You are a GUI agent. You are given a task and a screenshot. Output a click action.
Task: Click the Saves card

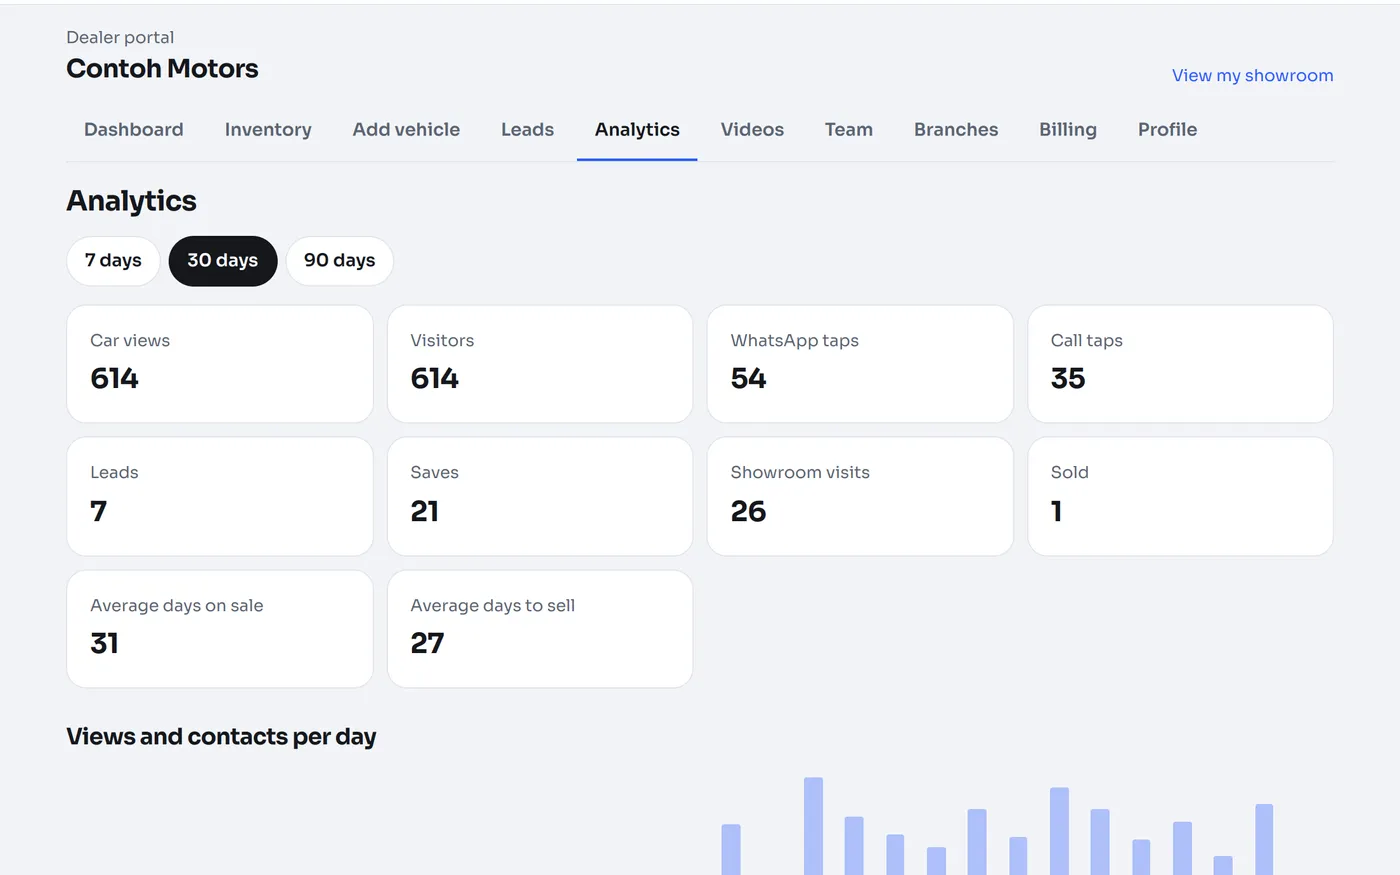coord(540,496)
